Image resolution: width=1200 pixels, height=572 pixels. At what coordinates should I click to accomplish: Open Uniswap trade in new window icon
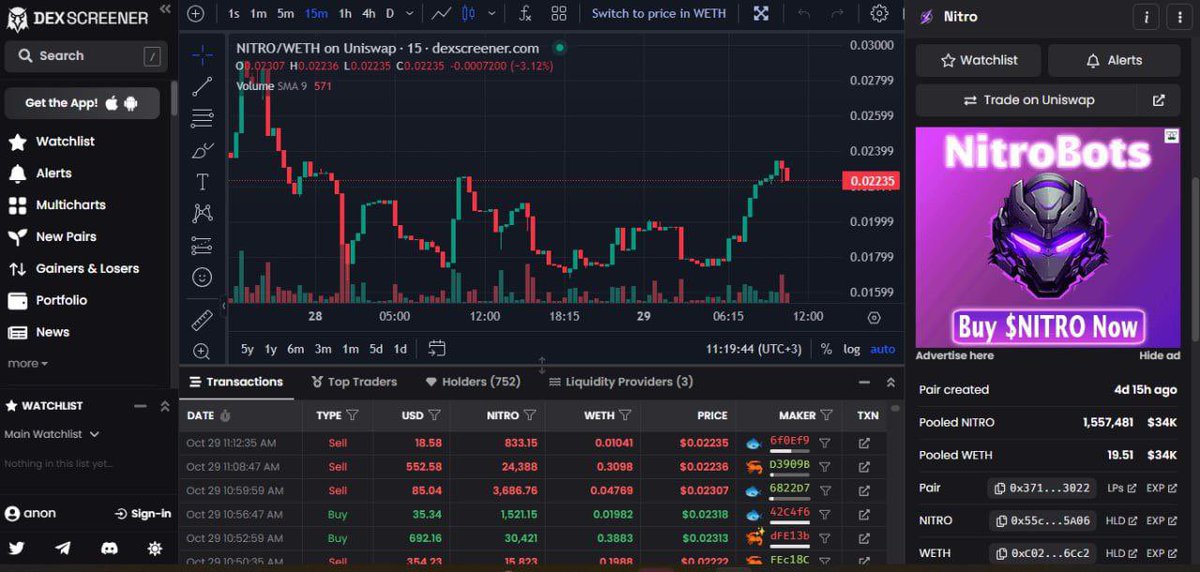click(1158, 100)
